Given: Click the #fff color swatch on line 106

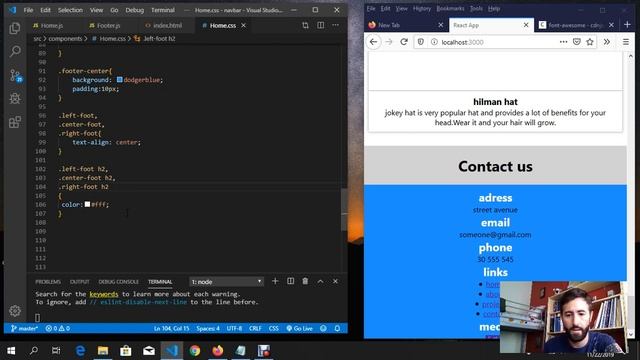Looking at the screenshot, I should pyautogui.click(x=87, y=204).
